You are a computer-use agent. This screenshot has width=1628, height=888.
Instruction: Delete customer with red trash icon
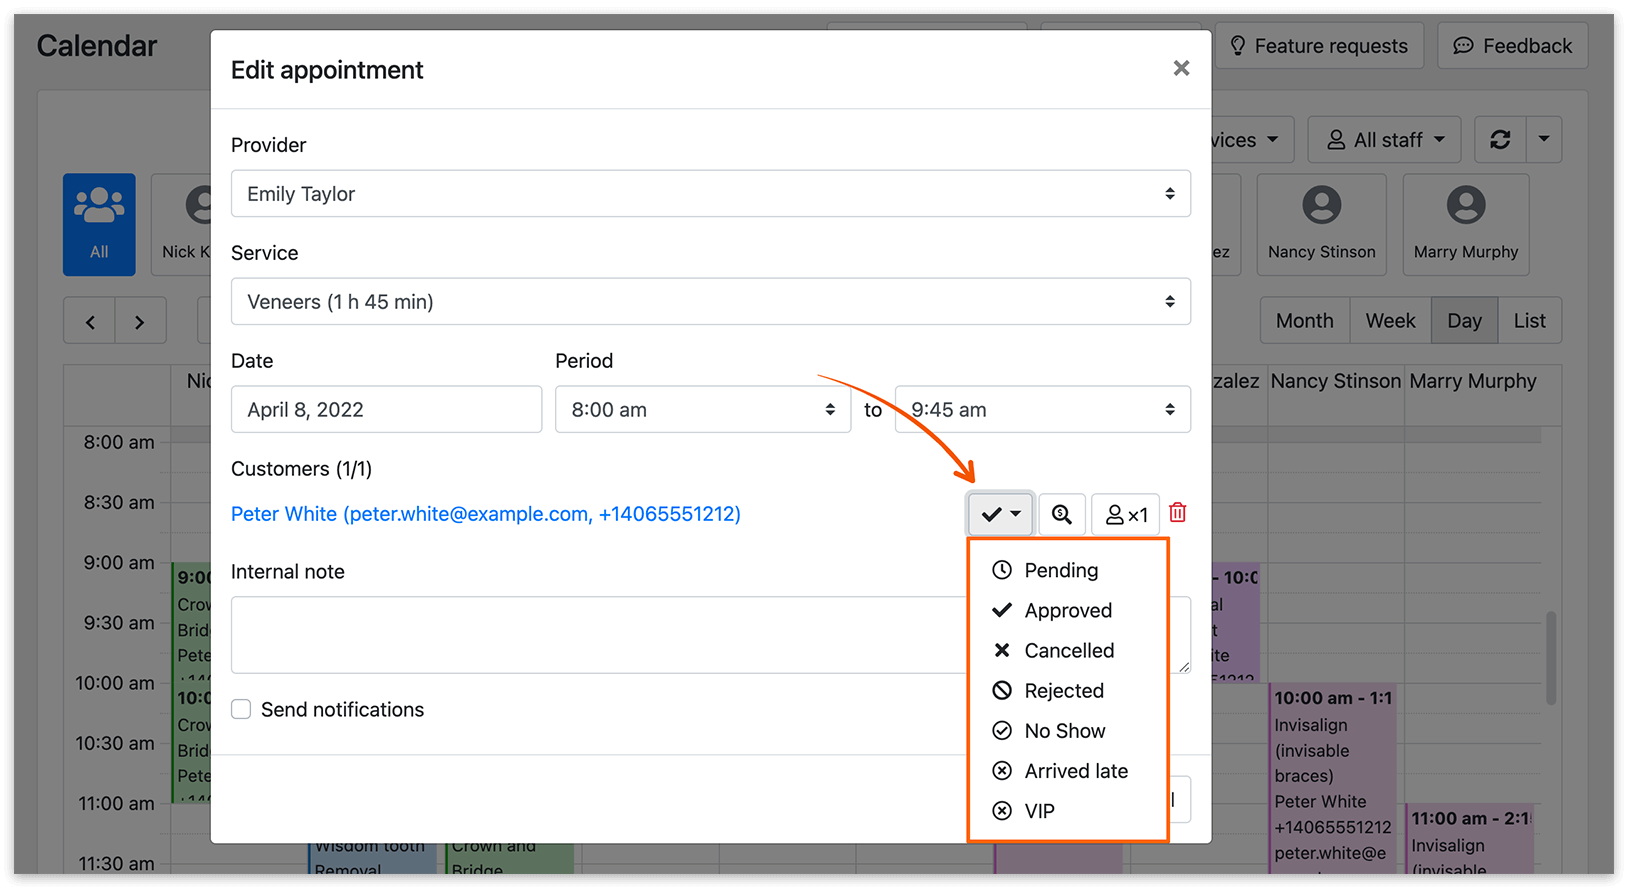pos(1178,512)
